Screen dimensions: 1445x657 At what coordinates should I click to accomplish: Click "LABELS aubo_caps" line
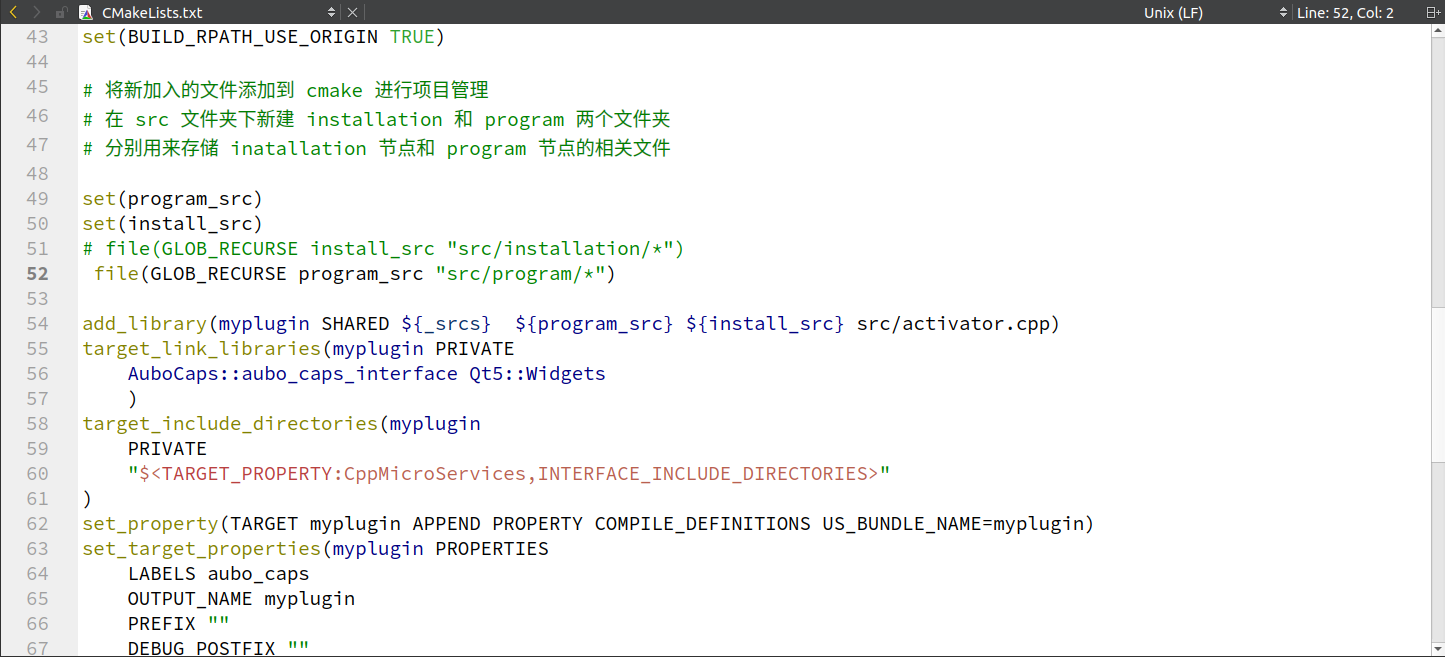click(x=218, y=573)
